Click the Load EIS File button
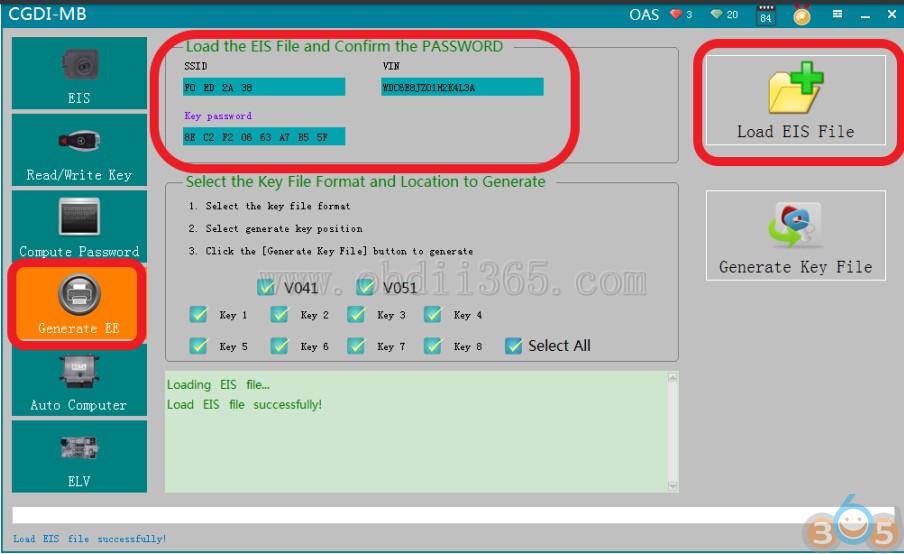This screenshot has width=904, height=554. click(796, 100)
